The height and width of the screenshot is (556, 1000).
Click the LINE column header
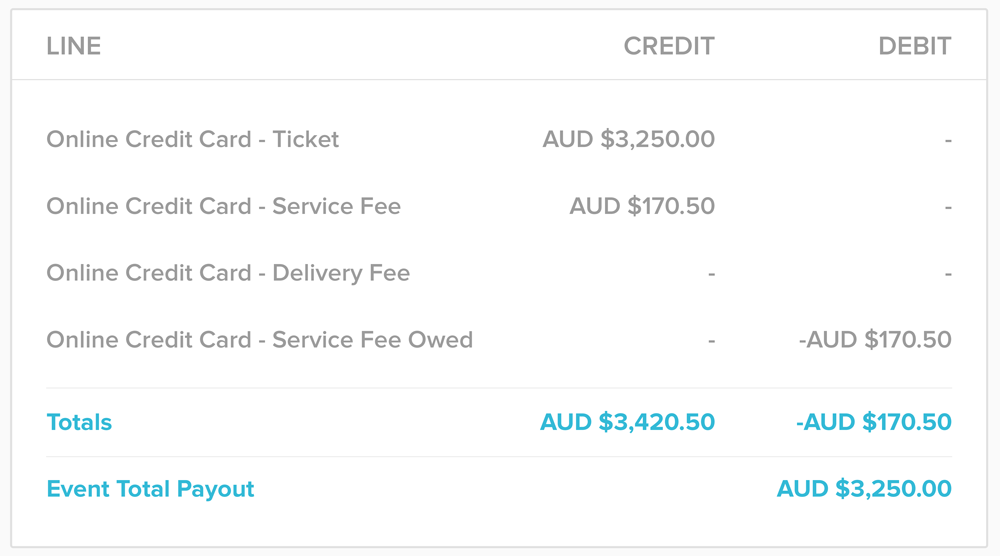[74, 46]
